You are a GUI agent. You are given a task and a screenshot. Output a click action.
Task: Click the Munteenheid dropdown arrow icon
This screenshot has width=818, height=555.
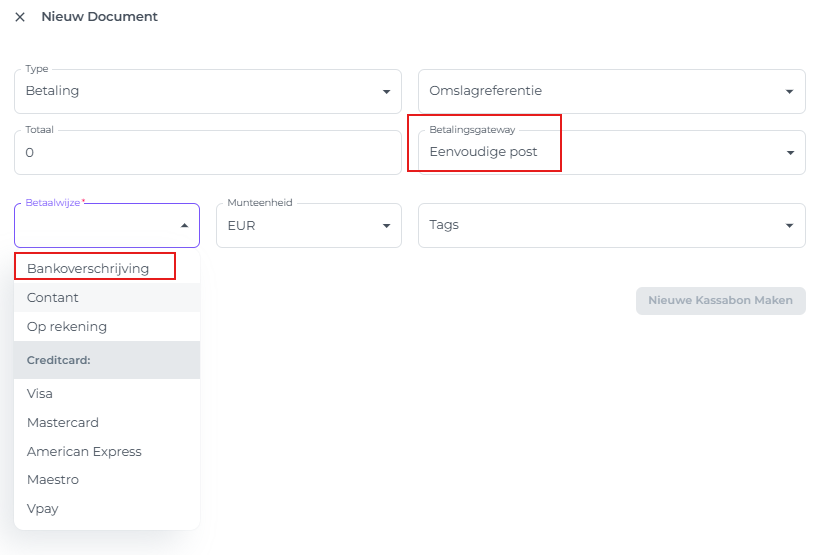click(386, 226)
